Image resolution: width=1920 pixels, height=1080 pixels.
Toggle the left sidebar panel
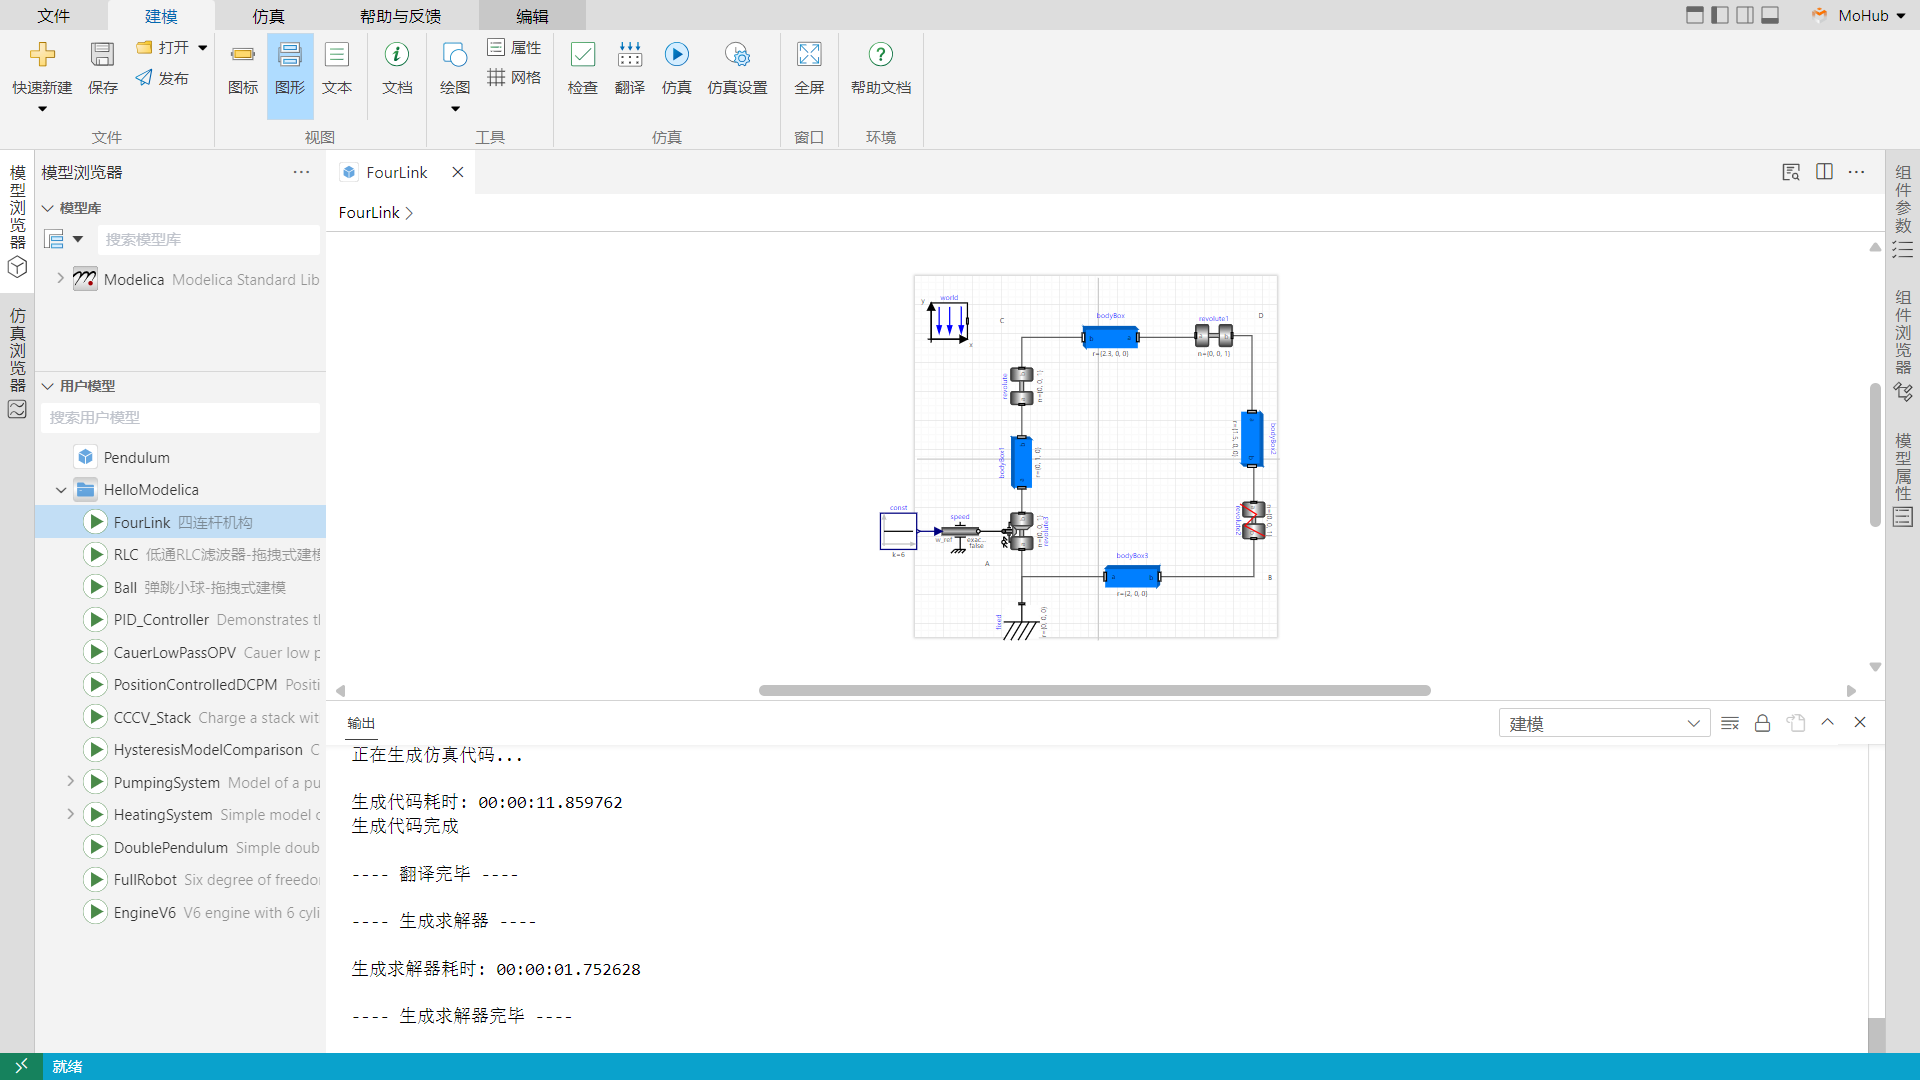pyautogui.click(x=1720, y=15)
